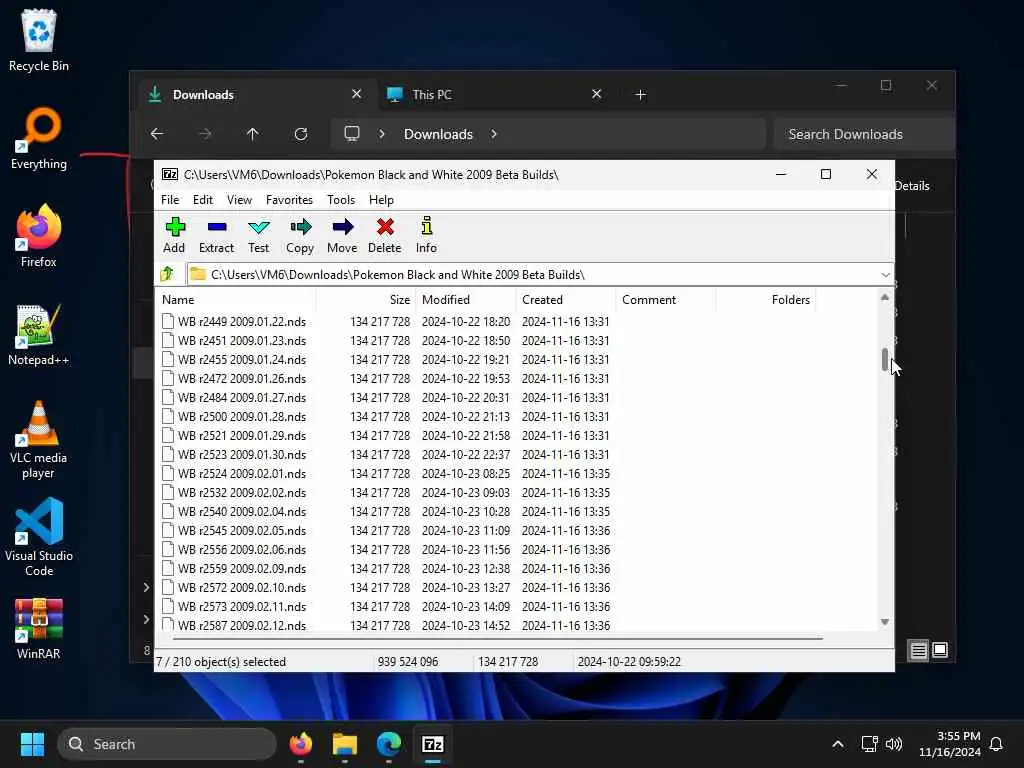Switch to the Downloads tab in Explorer
1024x768 pixels.
pos(256,95)
